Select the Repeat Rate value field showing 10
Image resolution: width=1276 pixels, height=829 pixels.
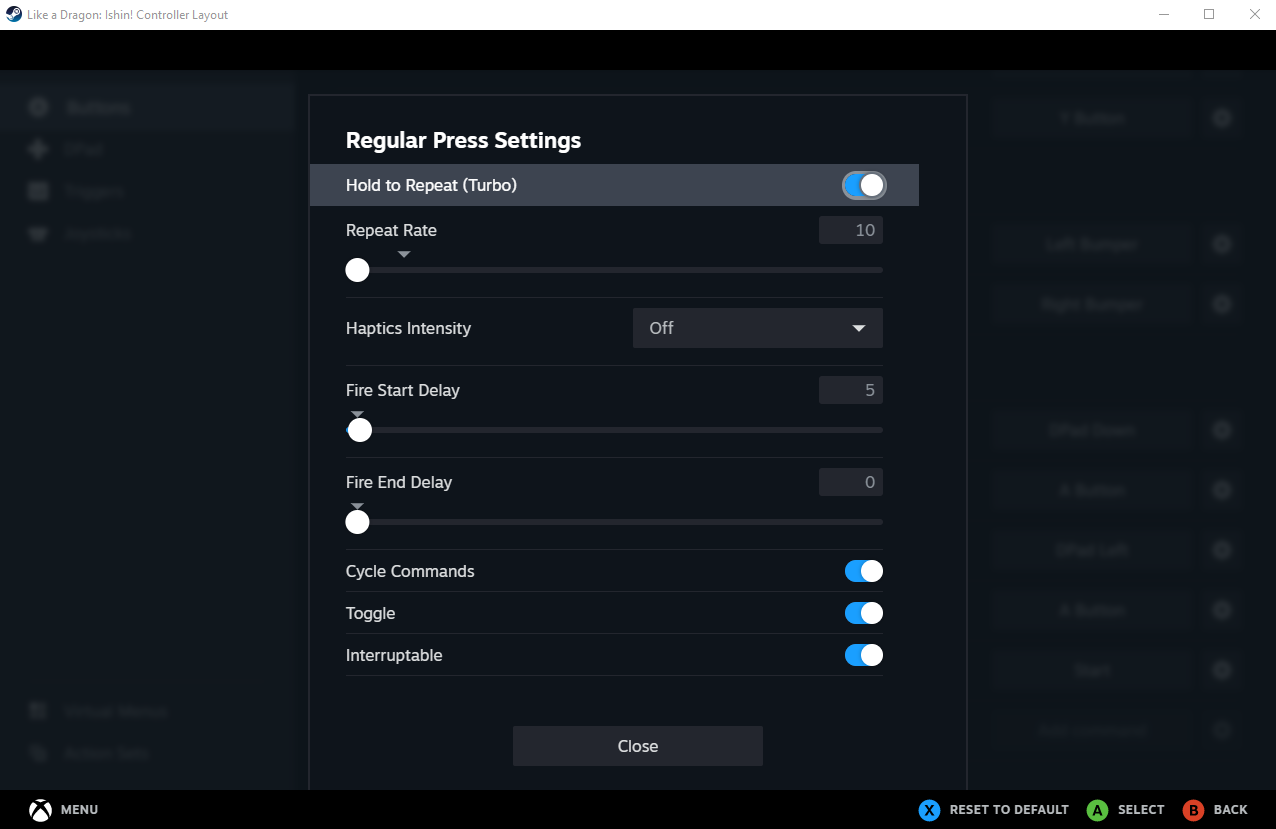[x=851, y=230]
